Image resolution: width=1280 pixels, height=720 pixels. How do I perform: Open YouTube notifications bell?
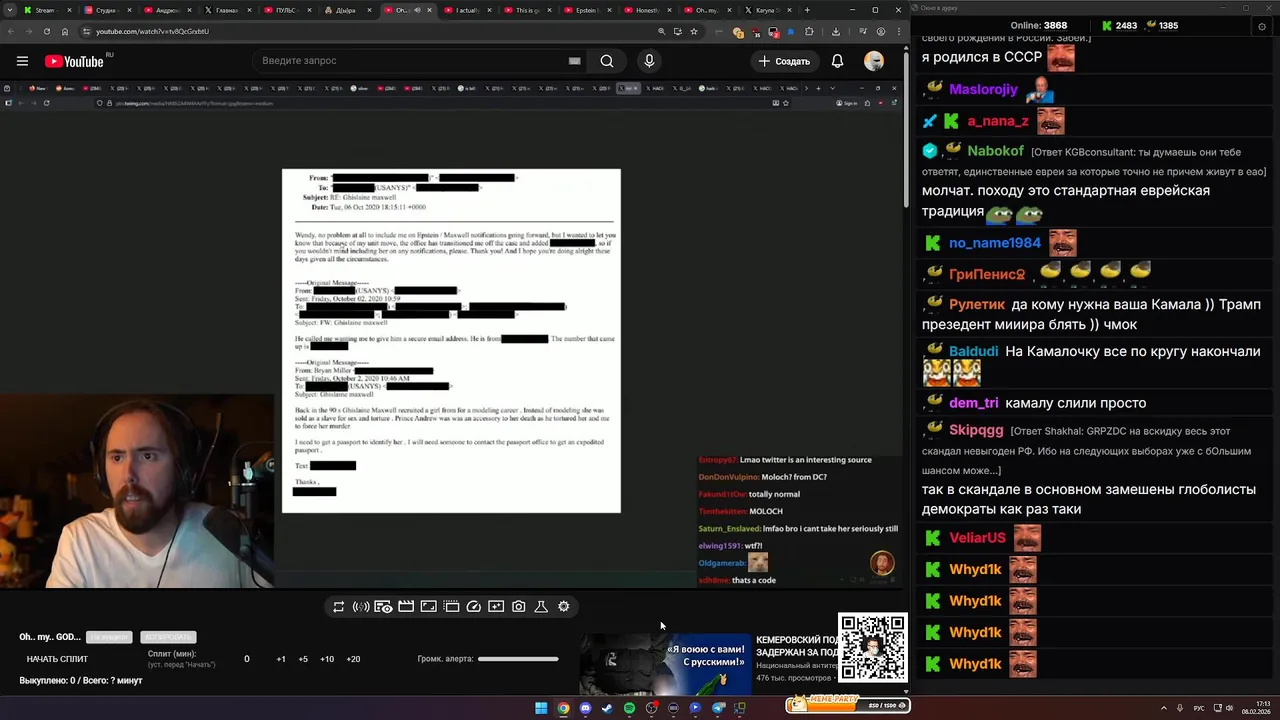tap(837, 61)
